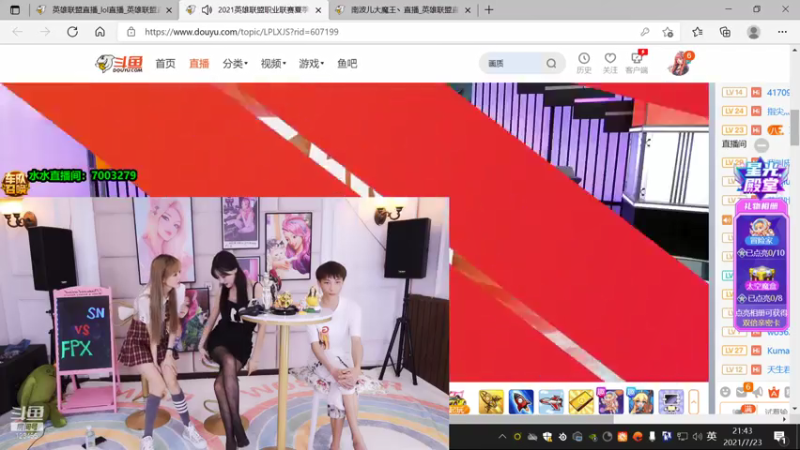
Task: Open the emoji picker in chat
Action: pyautogui.click(x=725, y=392)
